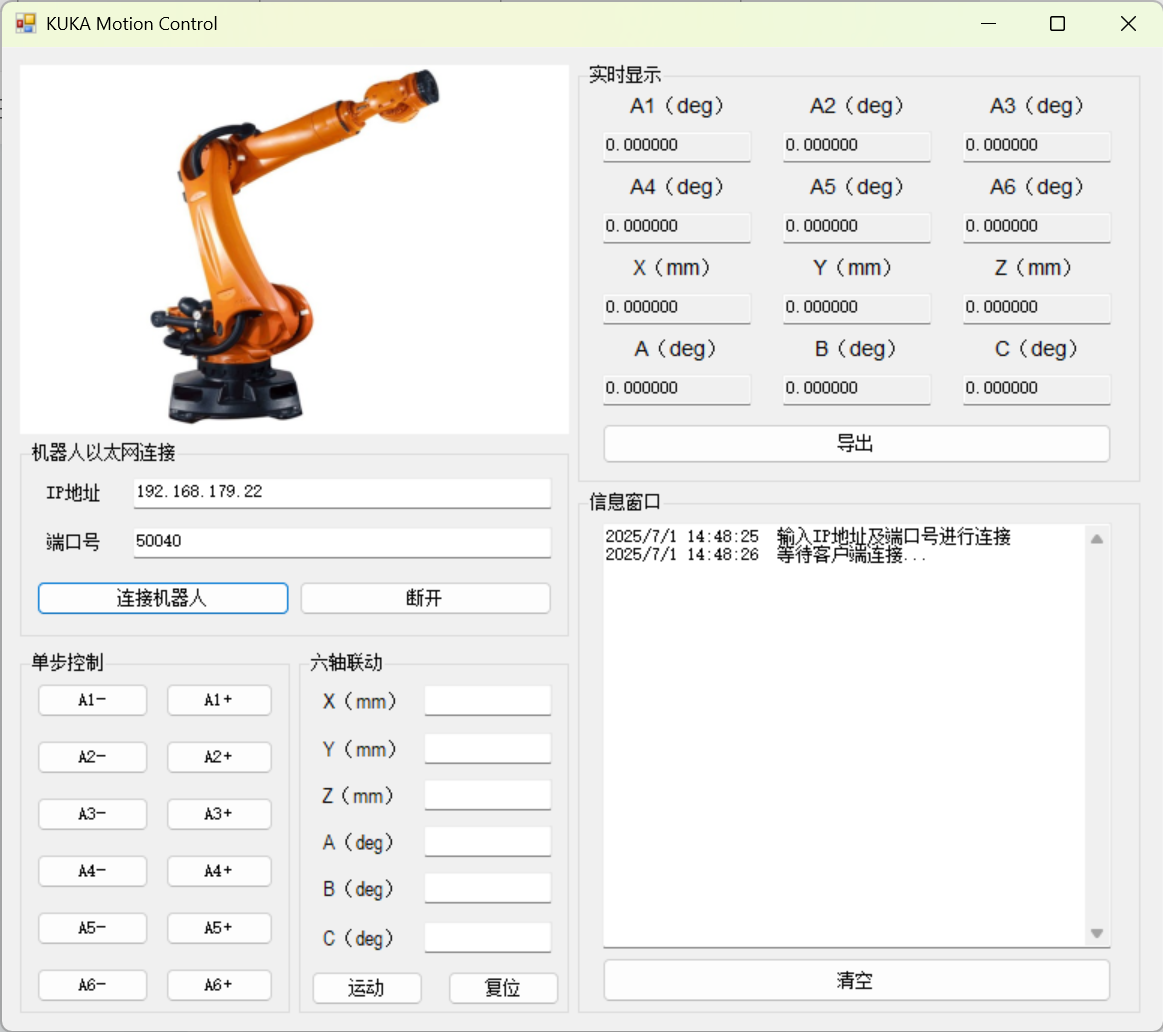Focus the 端口号 port input field
This screenshot has height=1032, width=1163.
click(x=342, y=542)
